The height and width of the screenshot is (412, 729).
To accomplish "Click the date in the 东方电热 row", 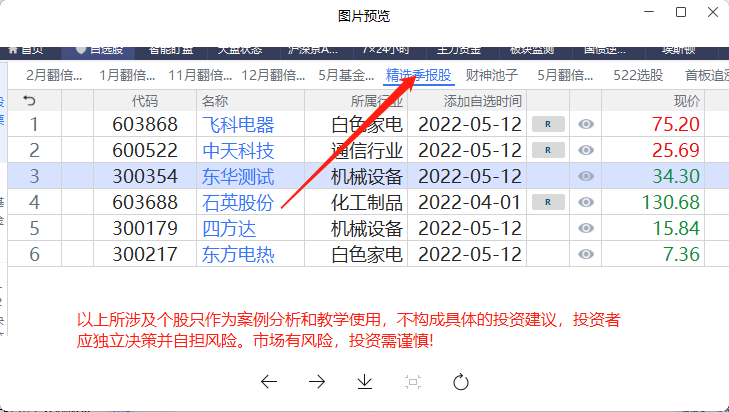I will click(470, 255).
